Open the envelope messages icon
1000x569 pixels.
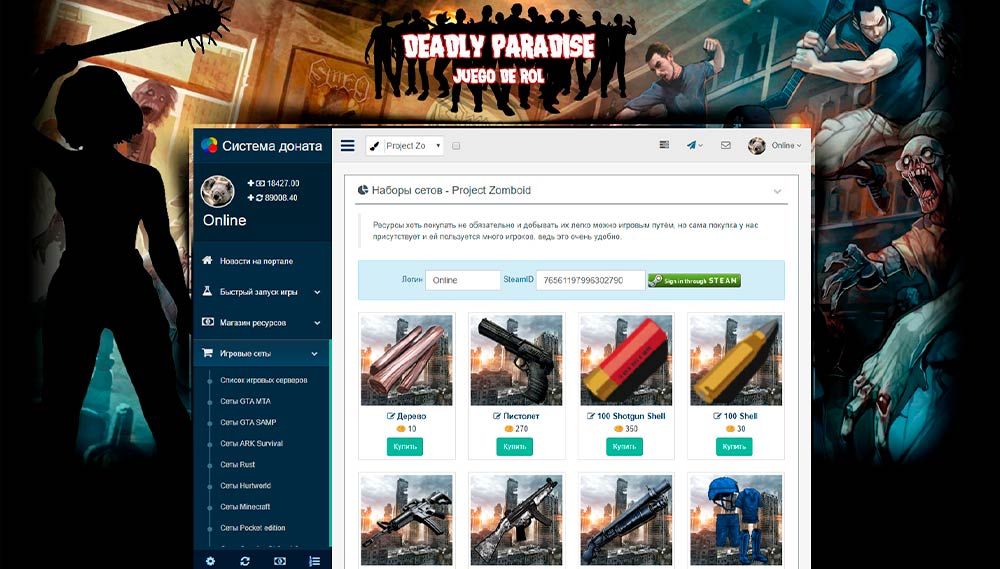[x=726, y=145]
